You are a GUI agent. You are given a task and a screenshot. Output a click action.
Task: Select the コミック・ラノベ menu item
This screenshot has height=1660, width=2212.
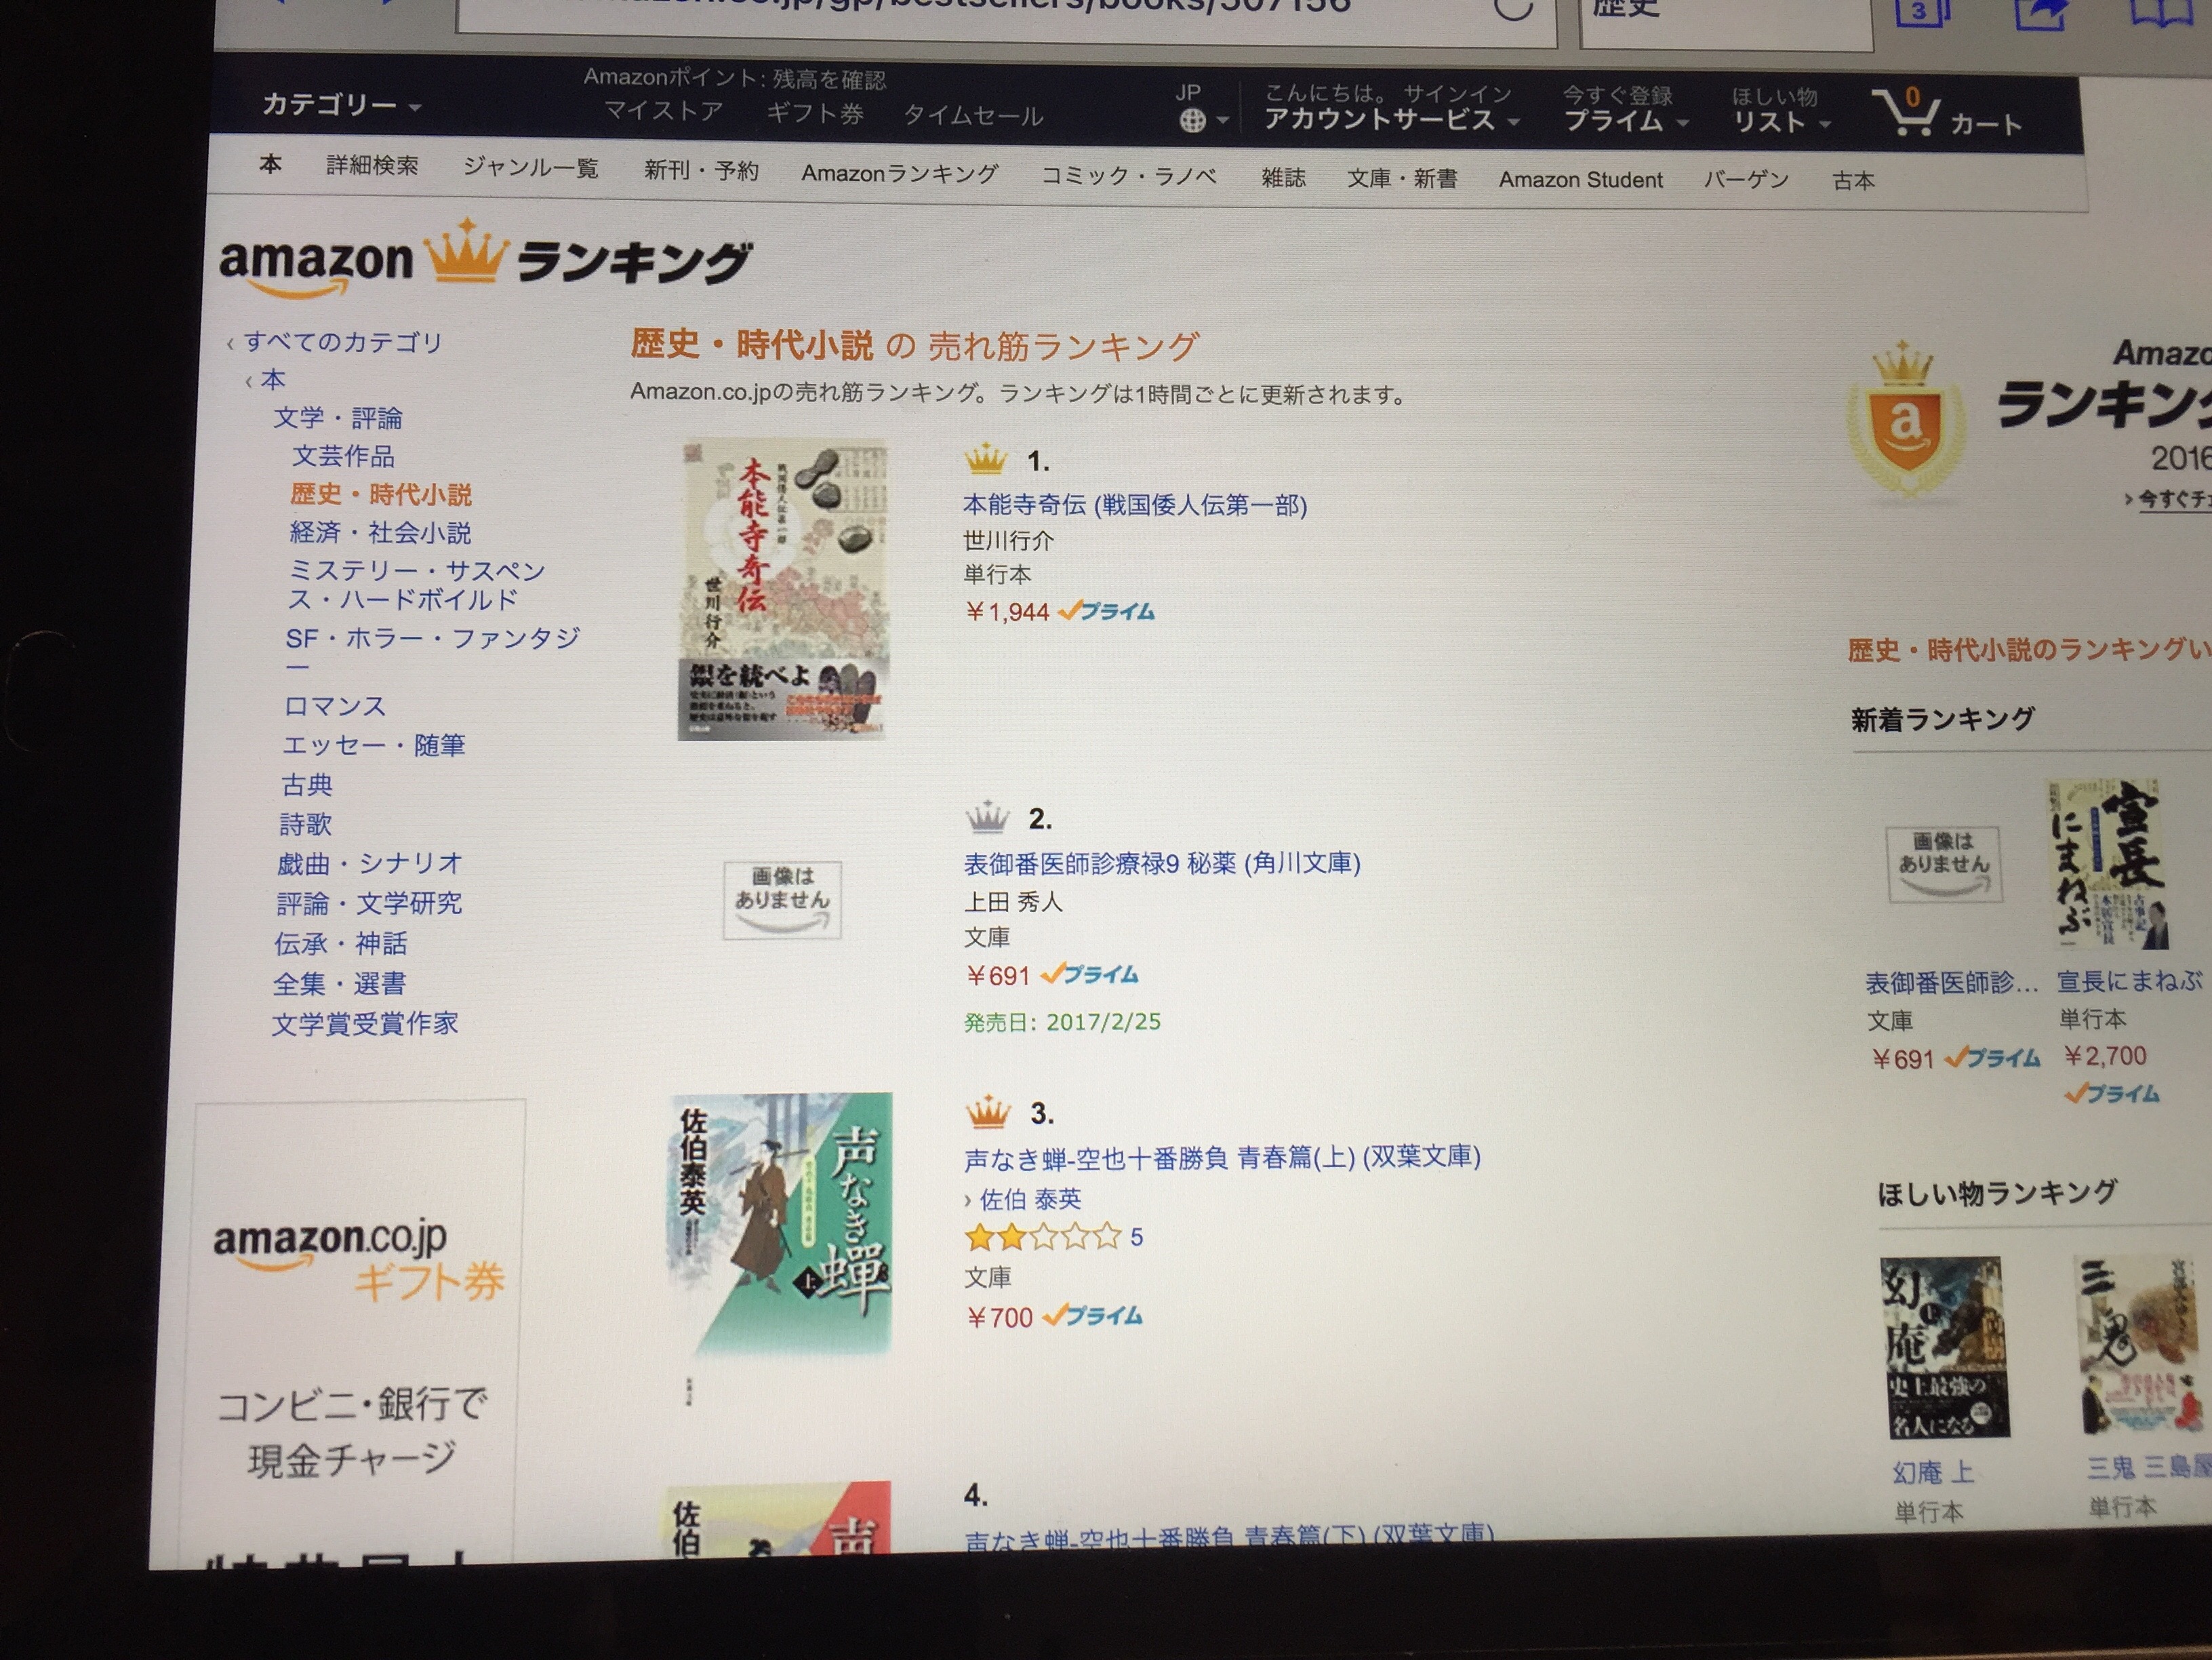pyautogui.click(x=1129, y=176)
